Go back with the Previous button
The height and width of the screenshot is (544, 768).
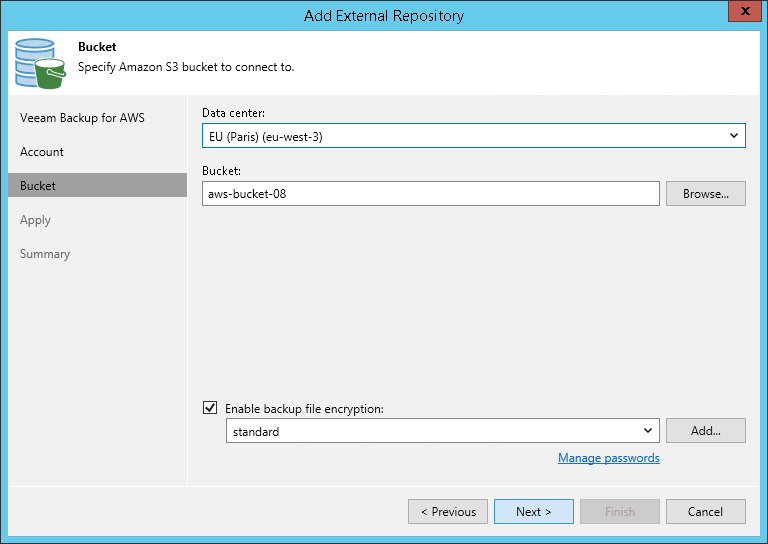[x=448, y=512]
